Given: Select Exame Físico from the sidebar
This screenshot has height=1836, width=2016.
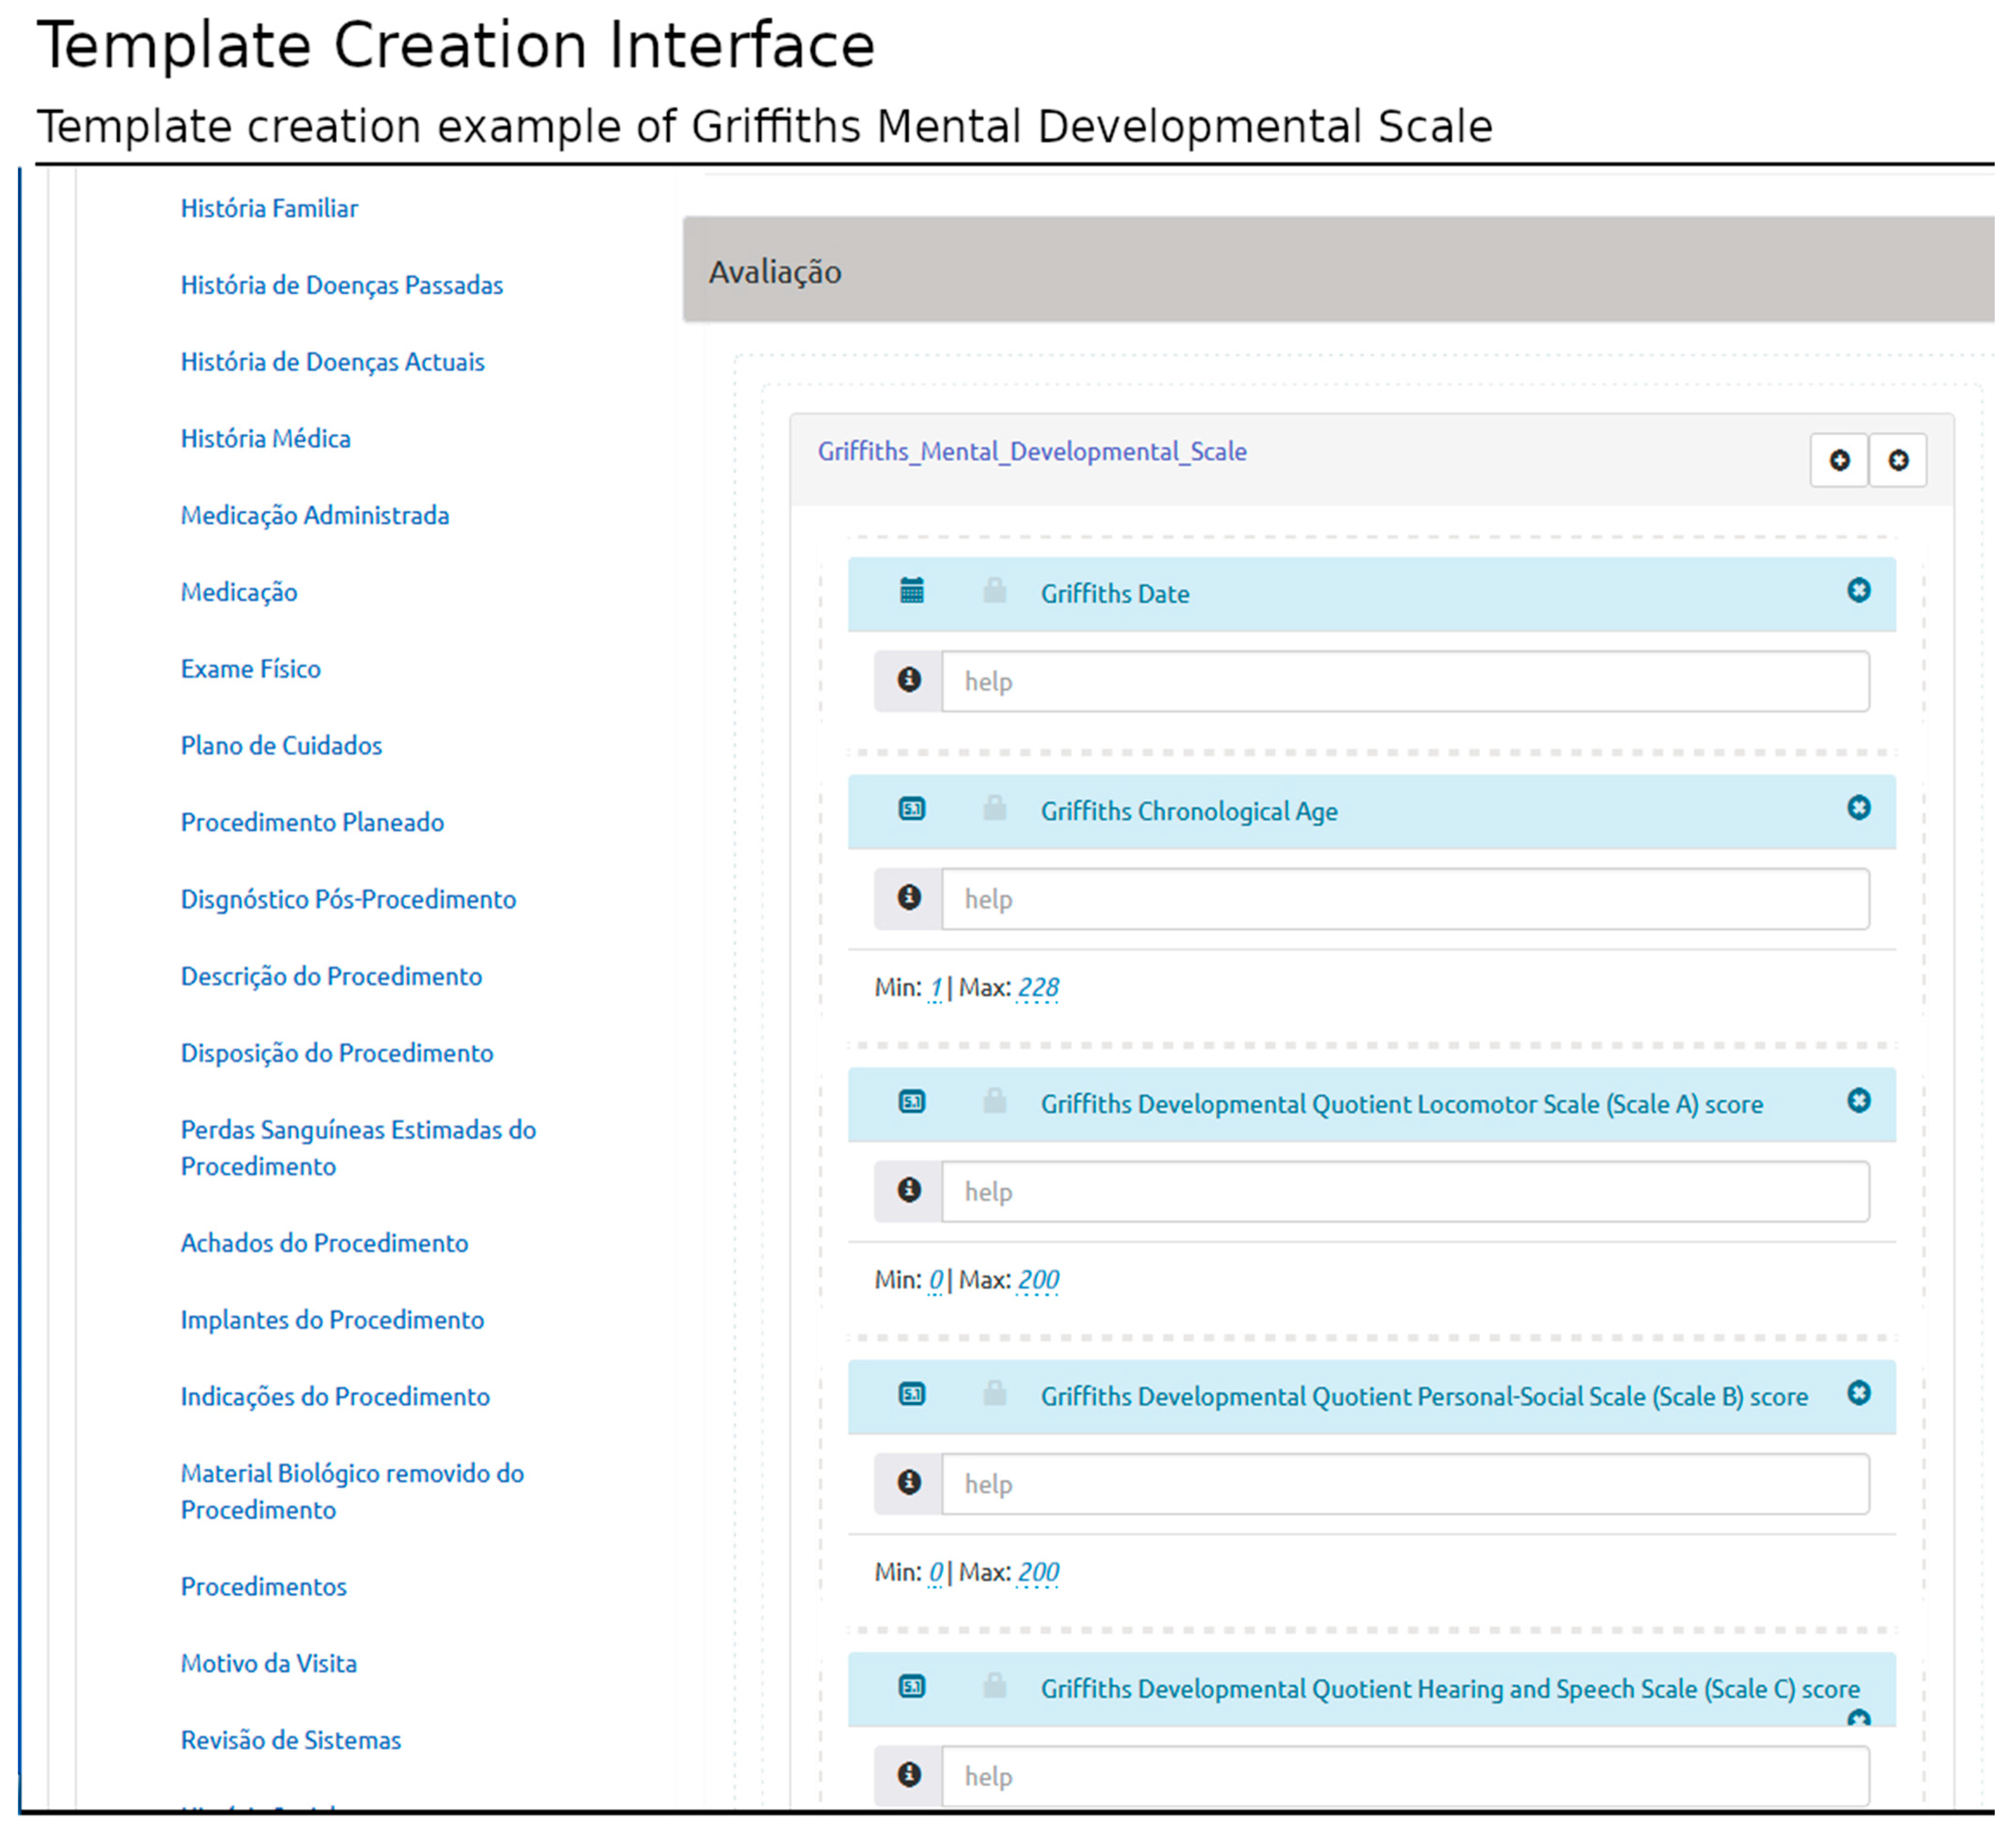Looking at the screenshot, I should point(250,669).
